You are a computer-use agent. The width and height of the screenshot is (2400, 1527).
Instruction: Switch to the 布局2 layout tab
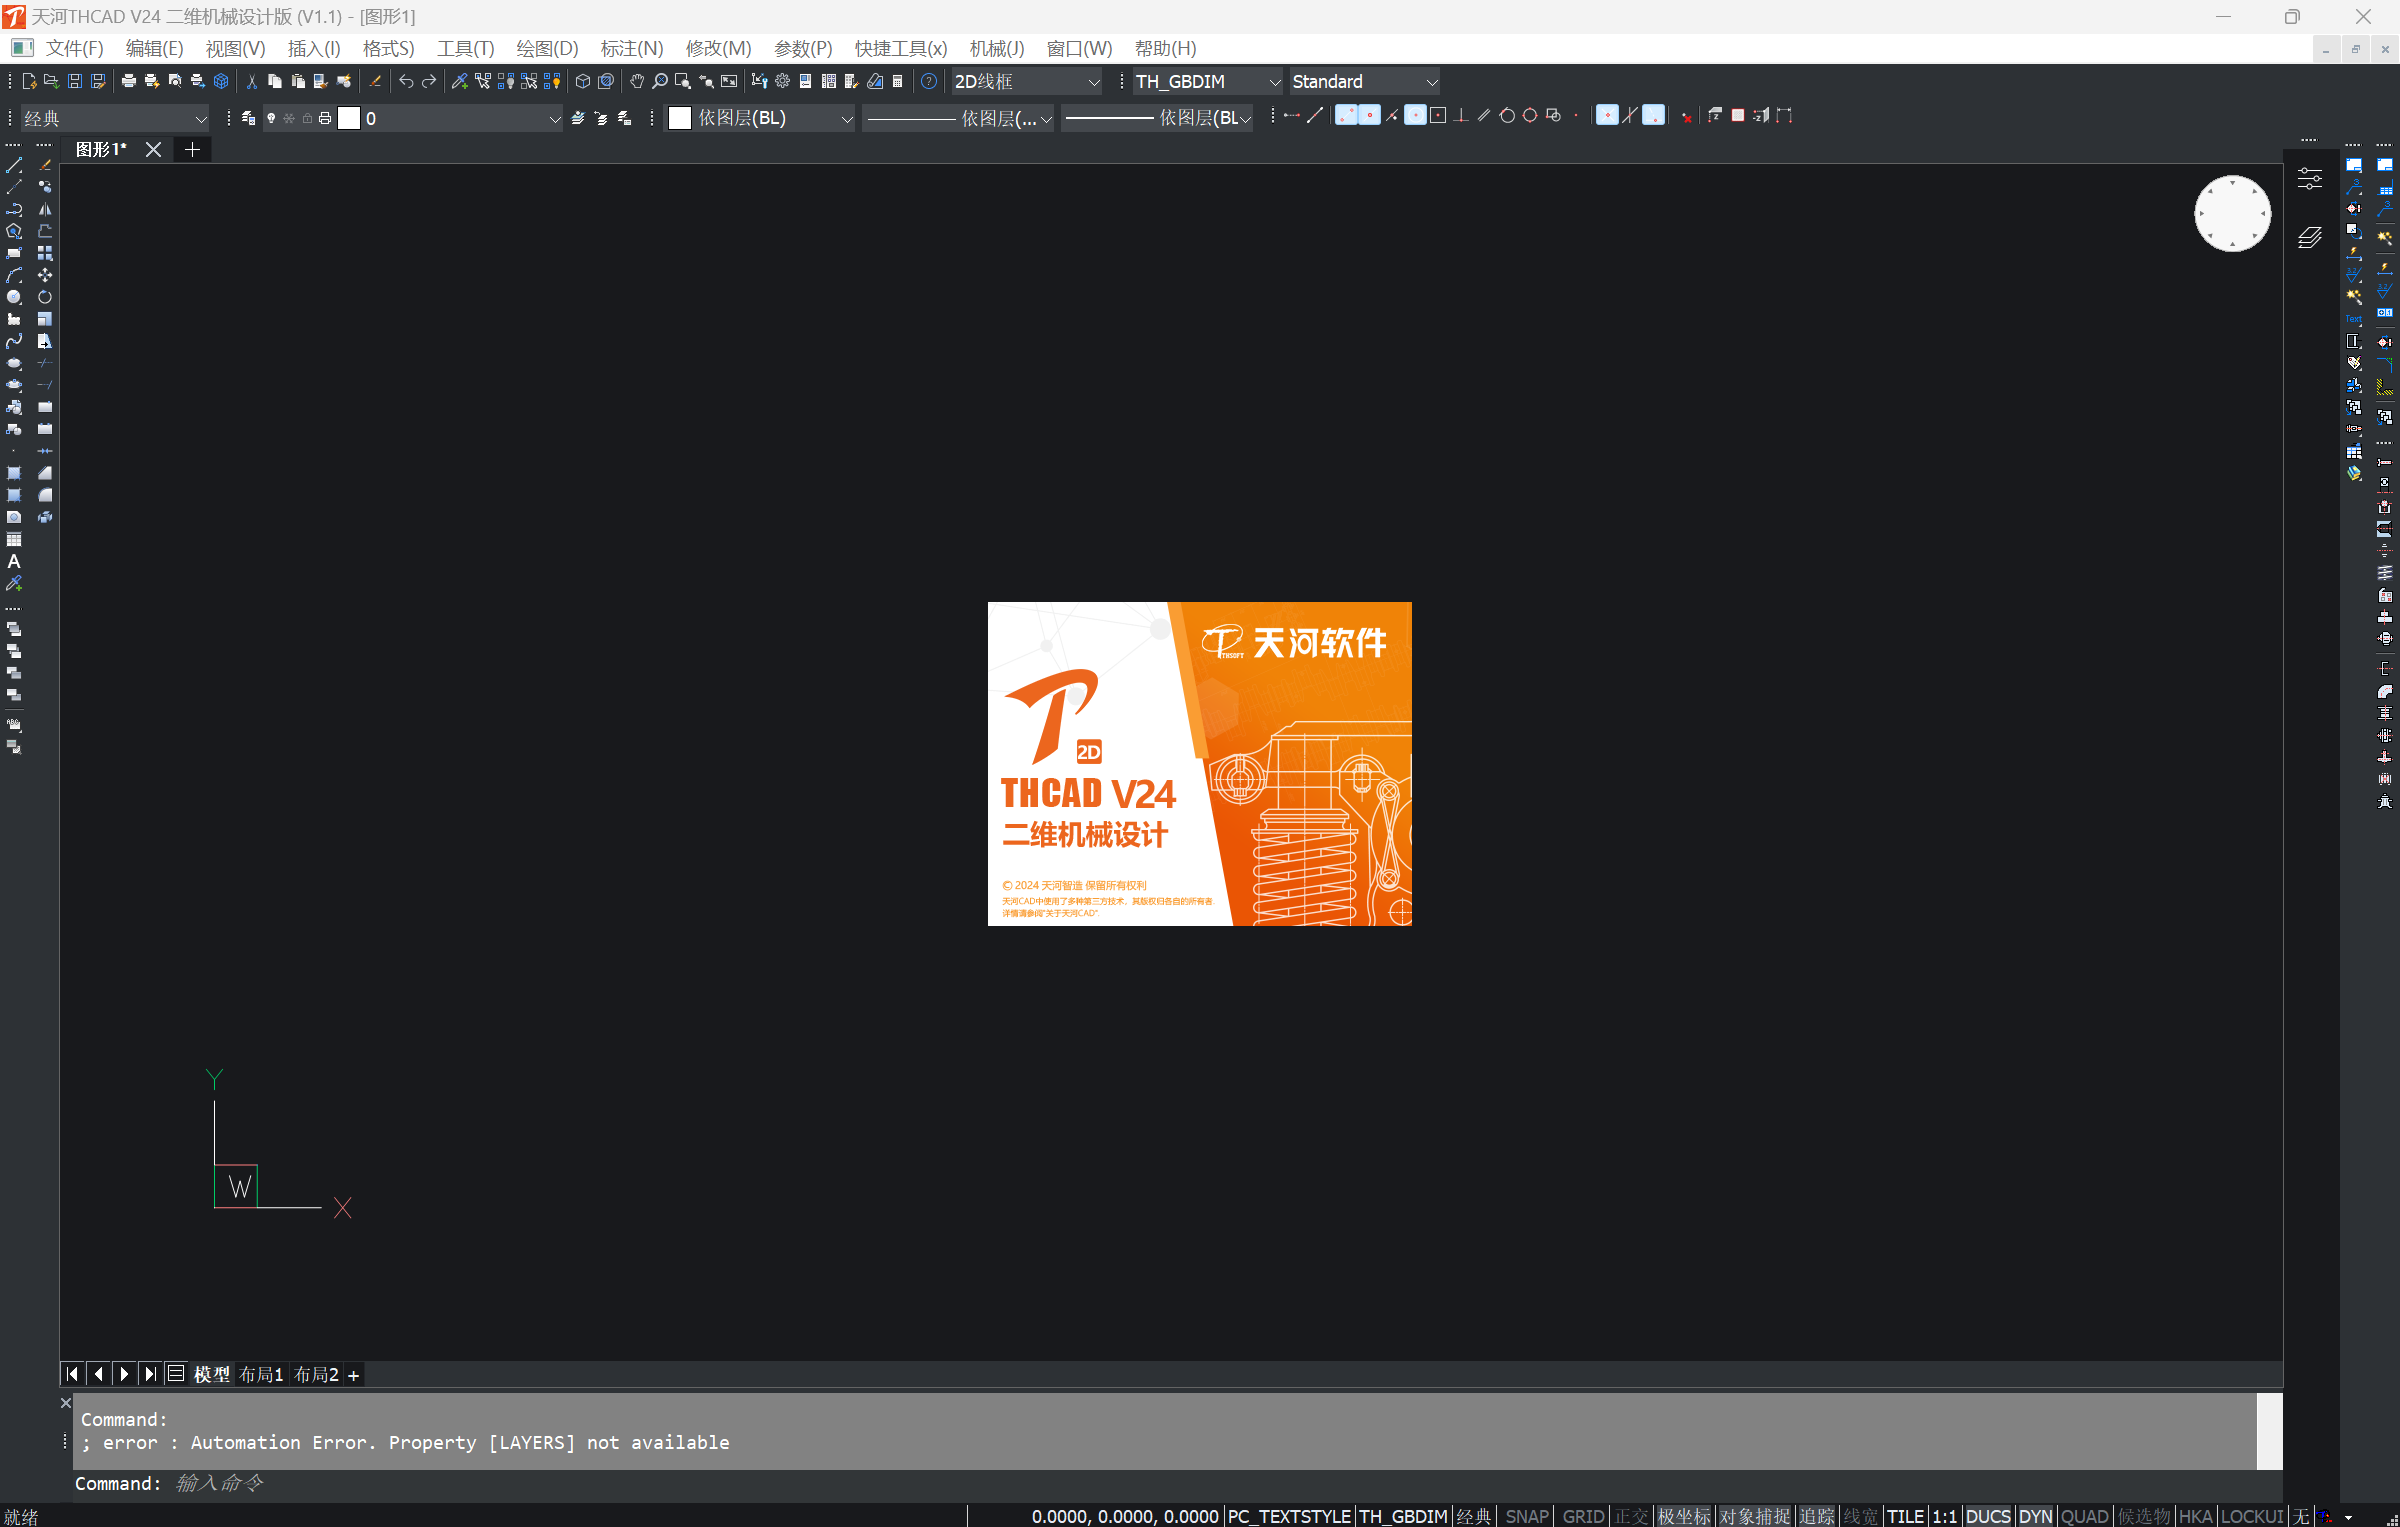[316, 1374]
